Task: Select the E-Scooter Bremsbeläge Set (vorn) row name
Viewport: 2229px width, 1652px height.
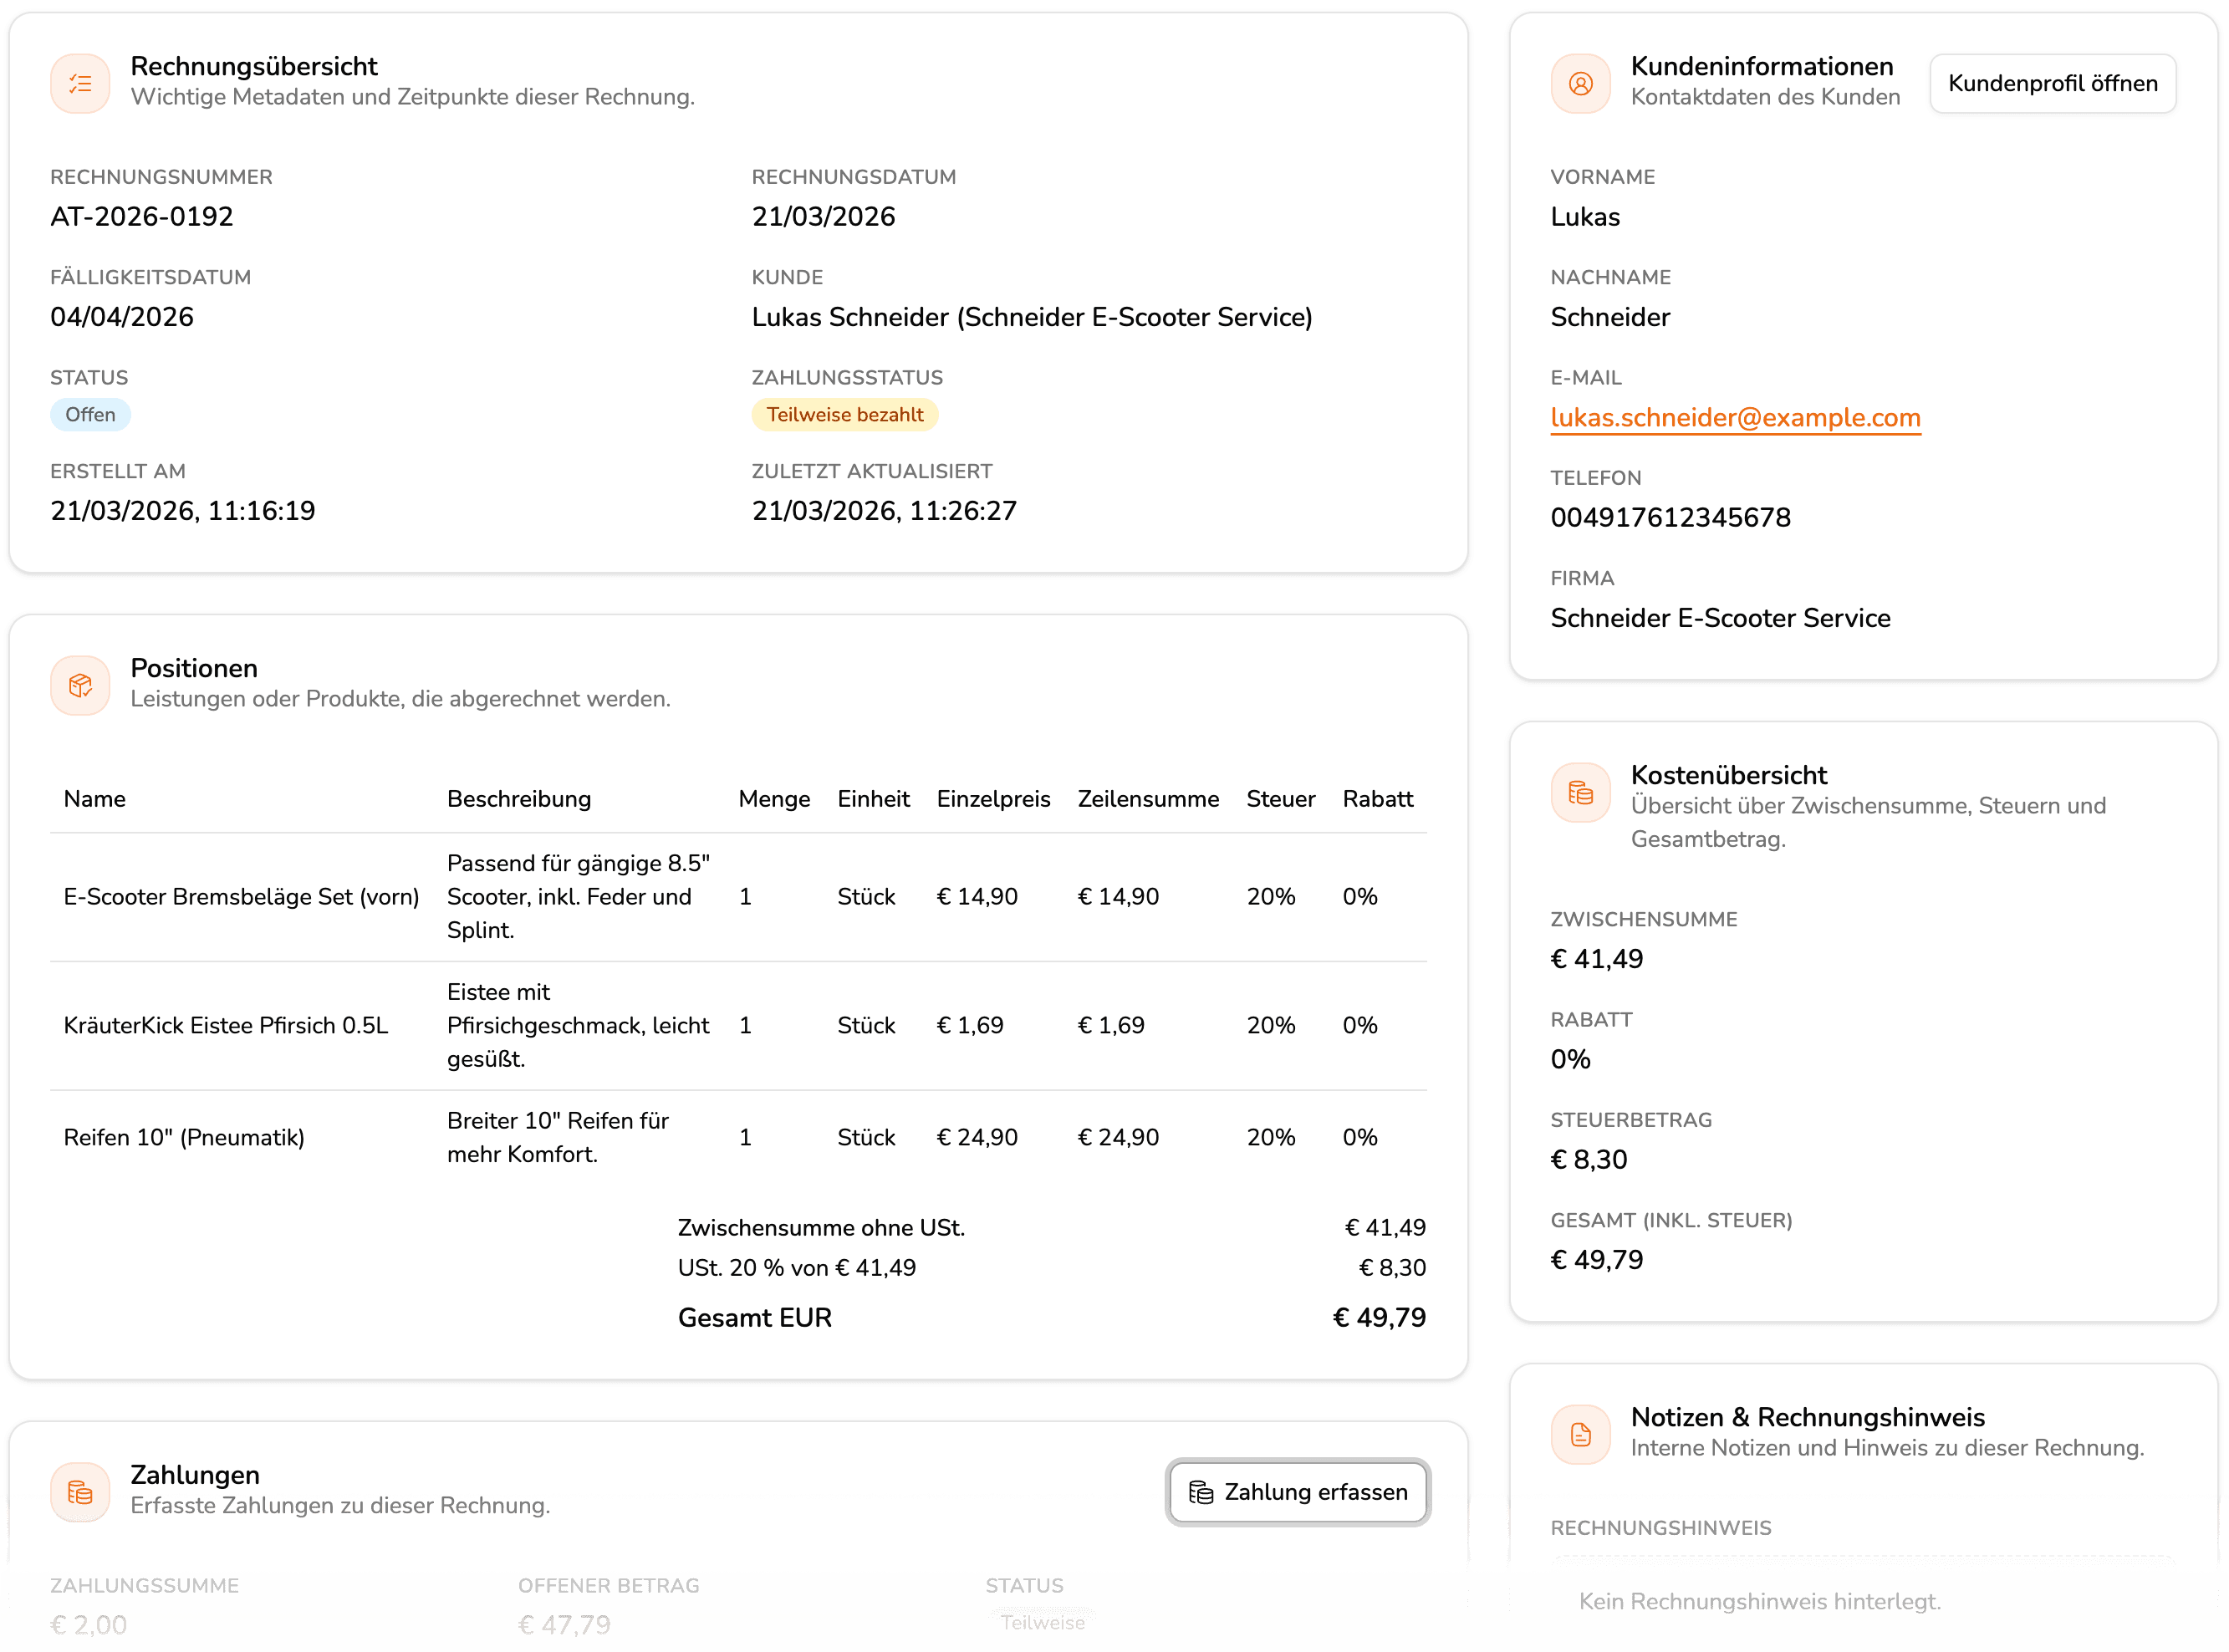Action: [241, 896]
